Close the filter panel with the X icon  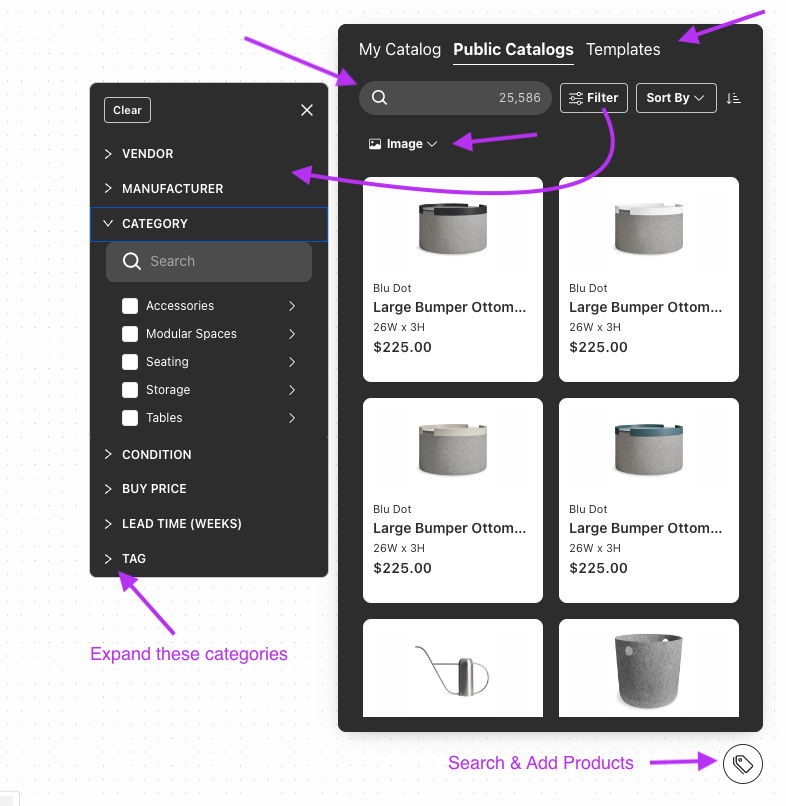307,110
